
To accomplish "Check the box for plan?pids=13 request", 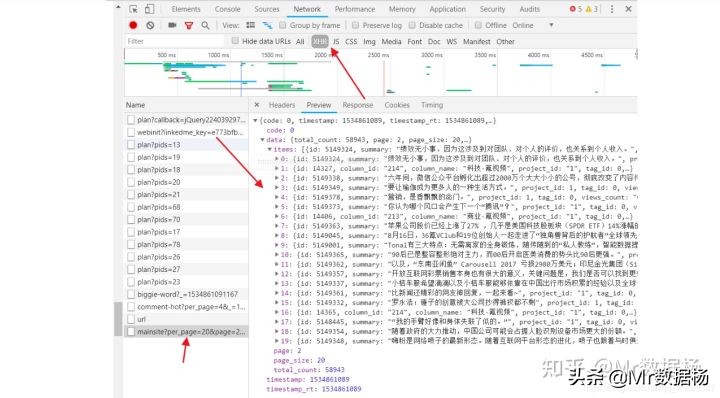I will (x=131, y=145).
